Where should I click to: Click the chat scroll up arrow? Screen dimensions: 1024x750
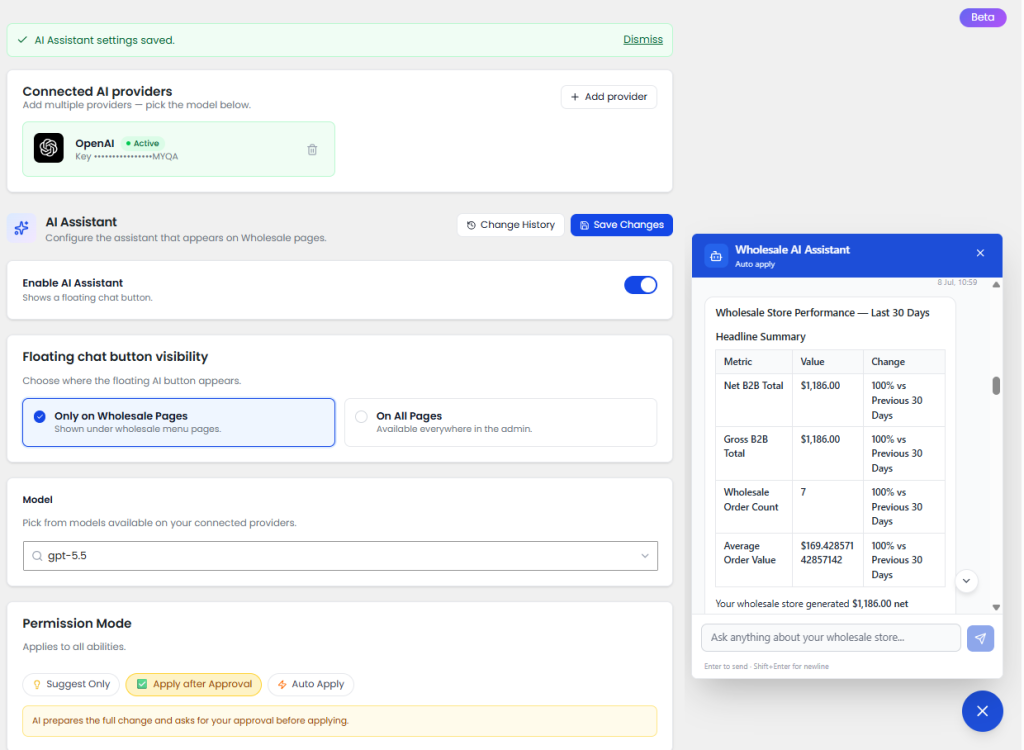[996, 285]
